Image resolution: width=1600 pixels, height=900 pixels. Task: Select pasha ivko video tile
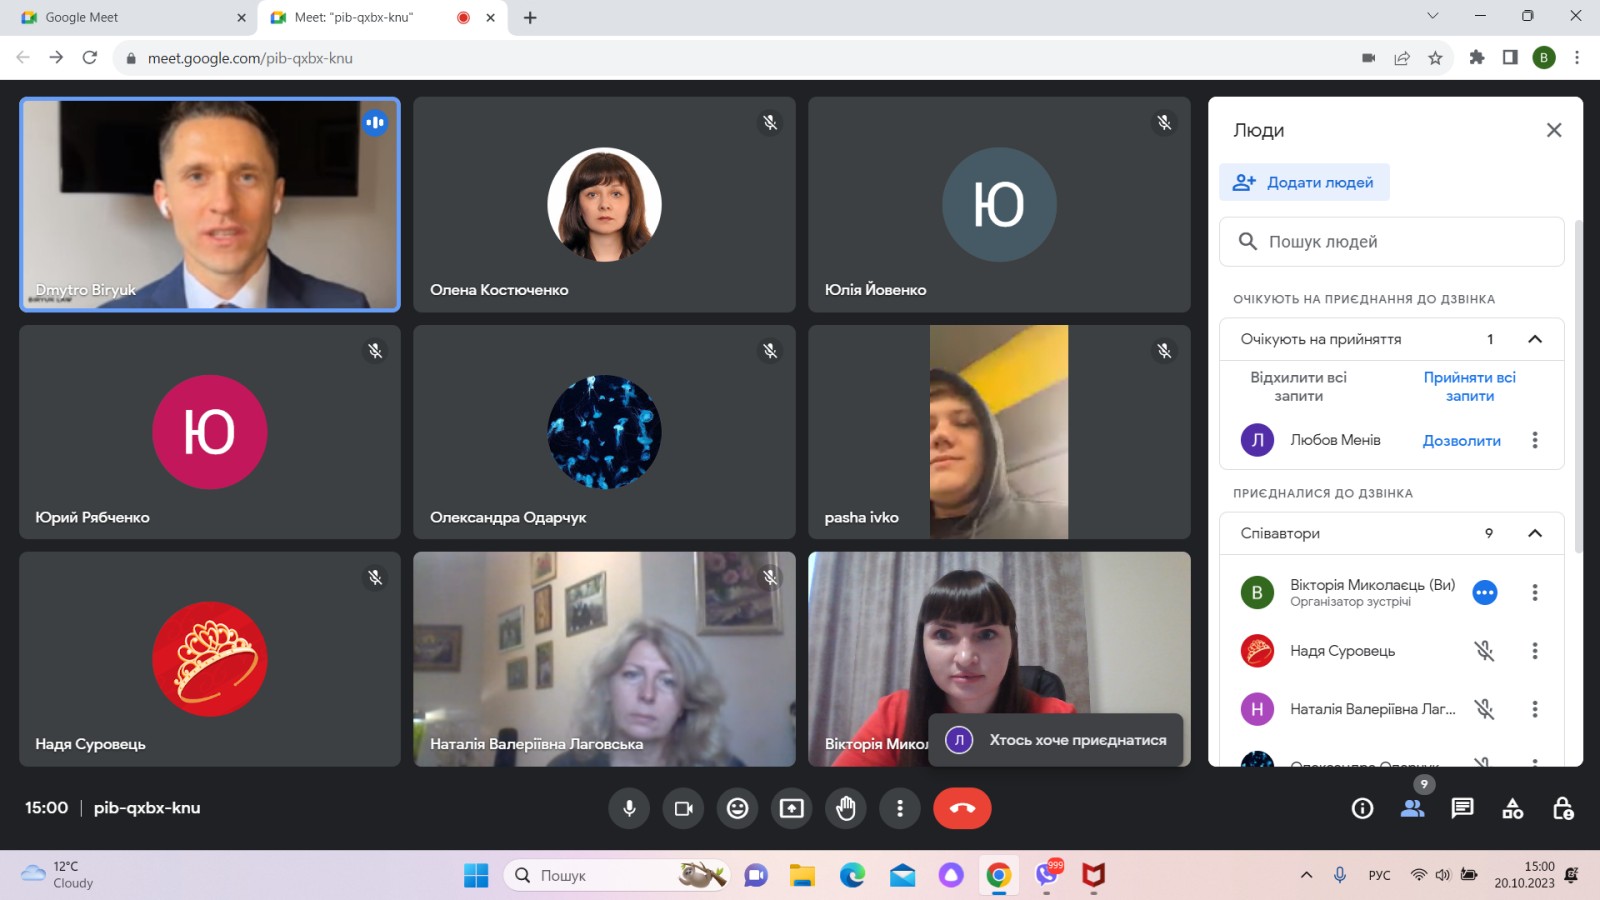(x=999, y=432)
